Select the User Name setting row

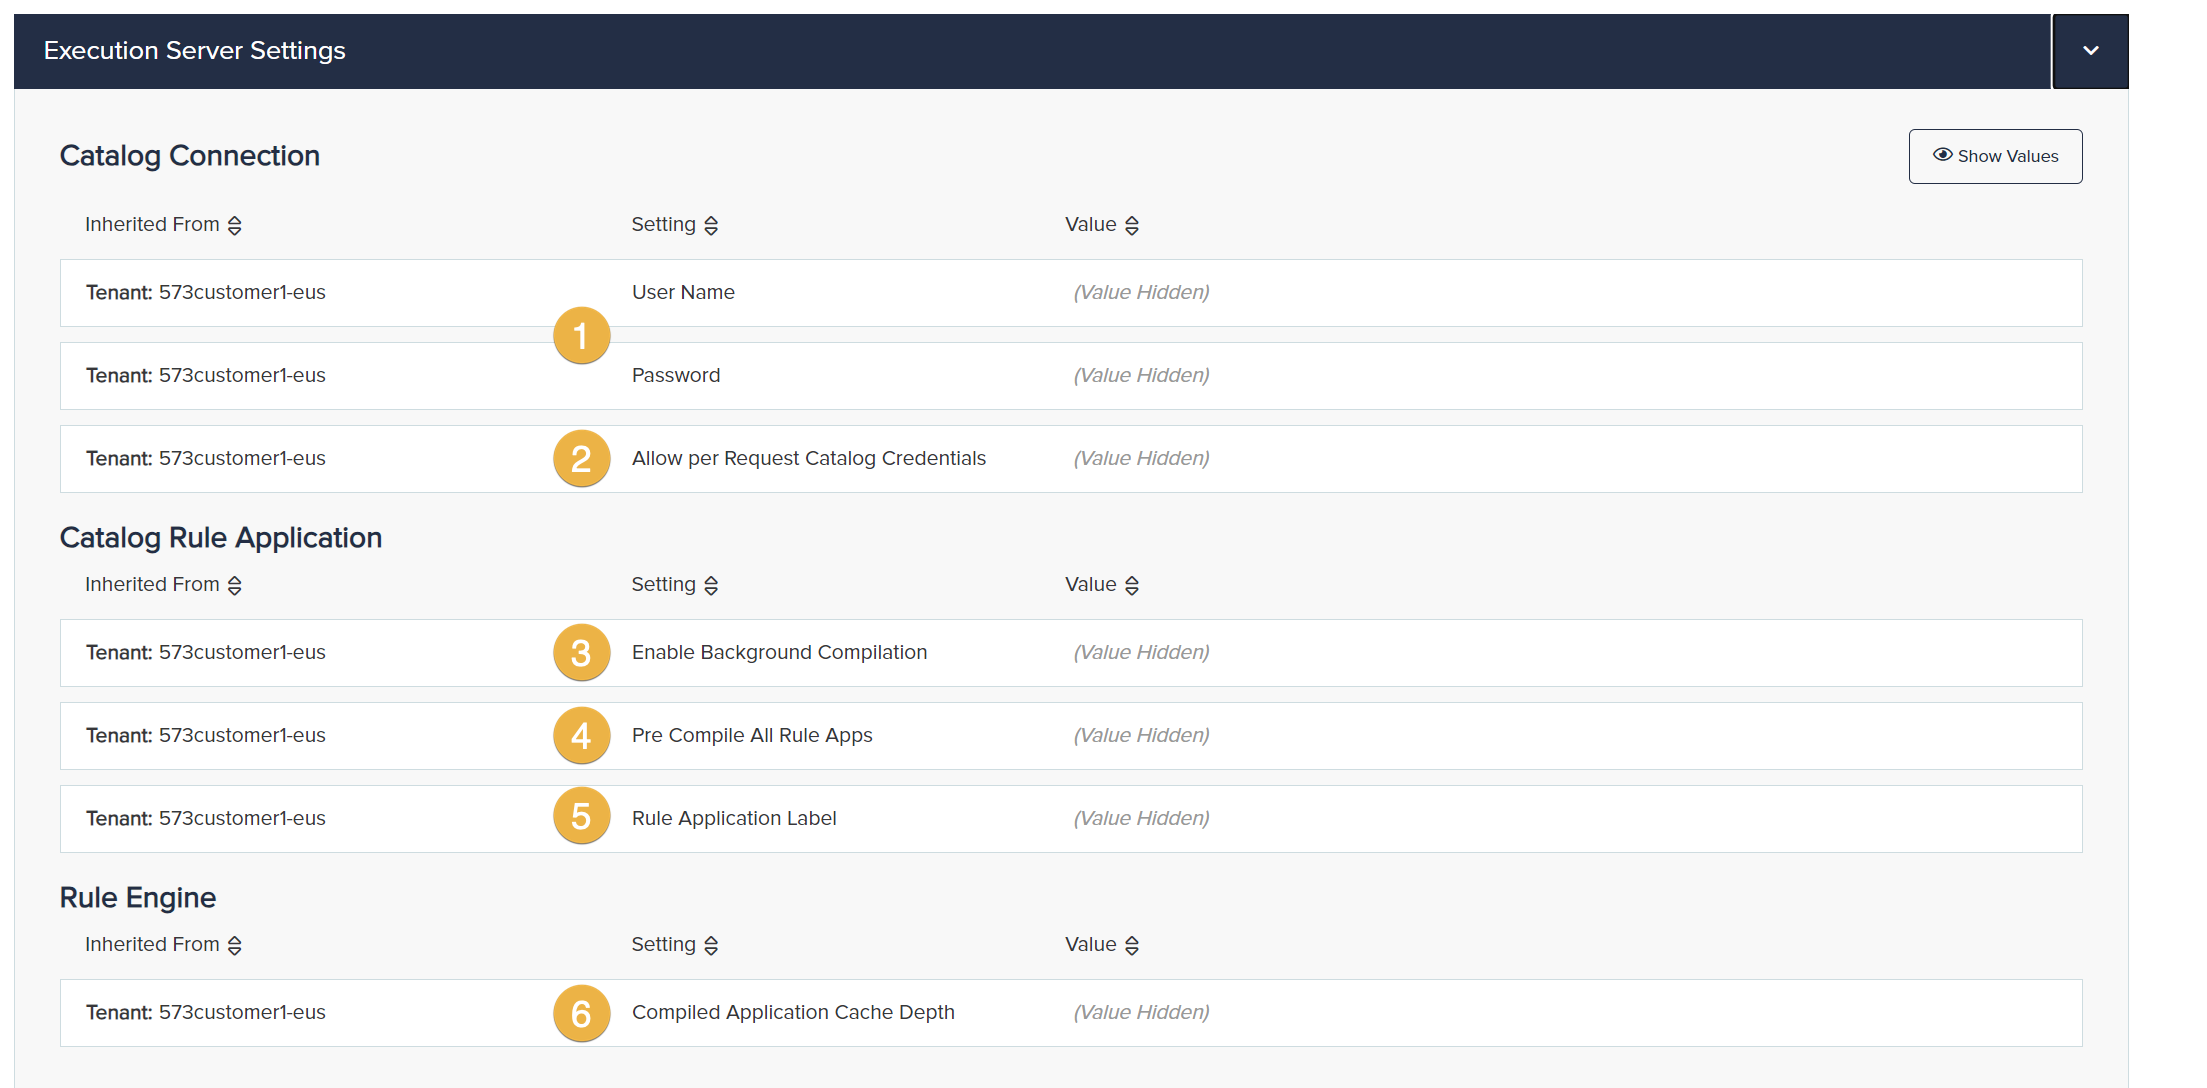pos(683,293)
